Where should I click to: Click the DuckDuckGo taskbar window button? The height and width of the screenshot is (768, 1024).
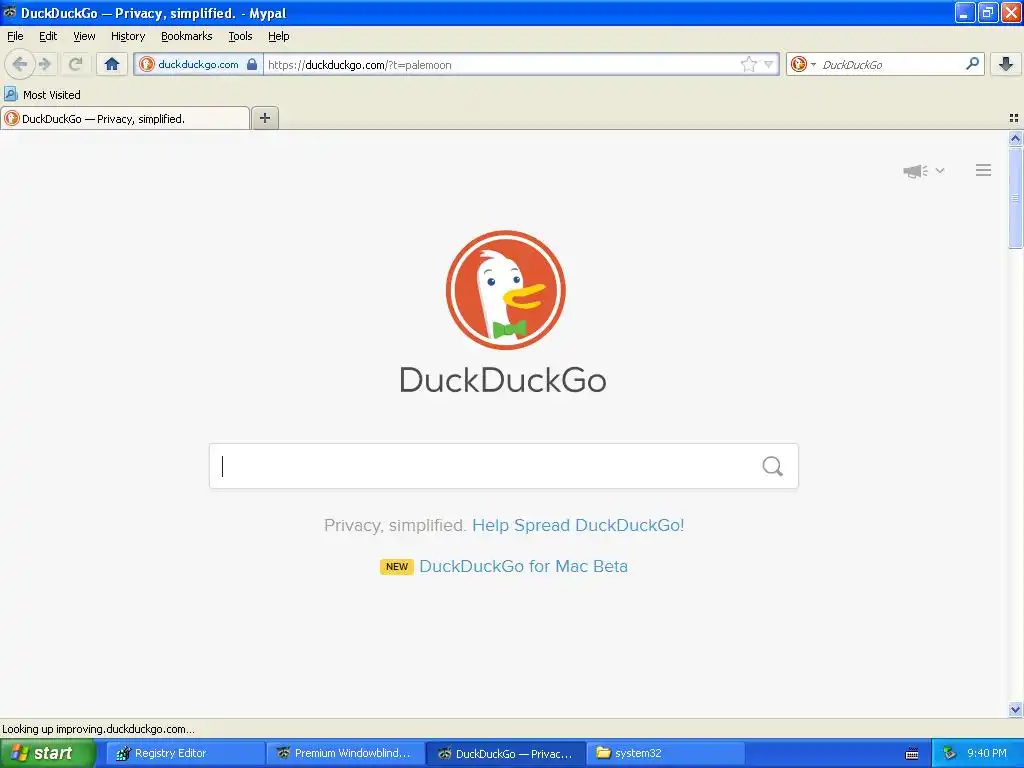coord(505,753)
